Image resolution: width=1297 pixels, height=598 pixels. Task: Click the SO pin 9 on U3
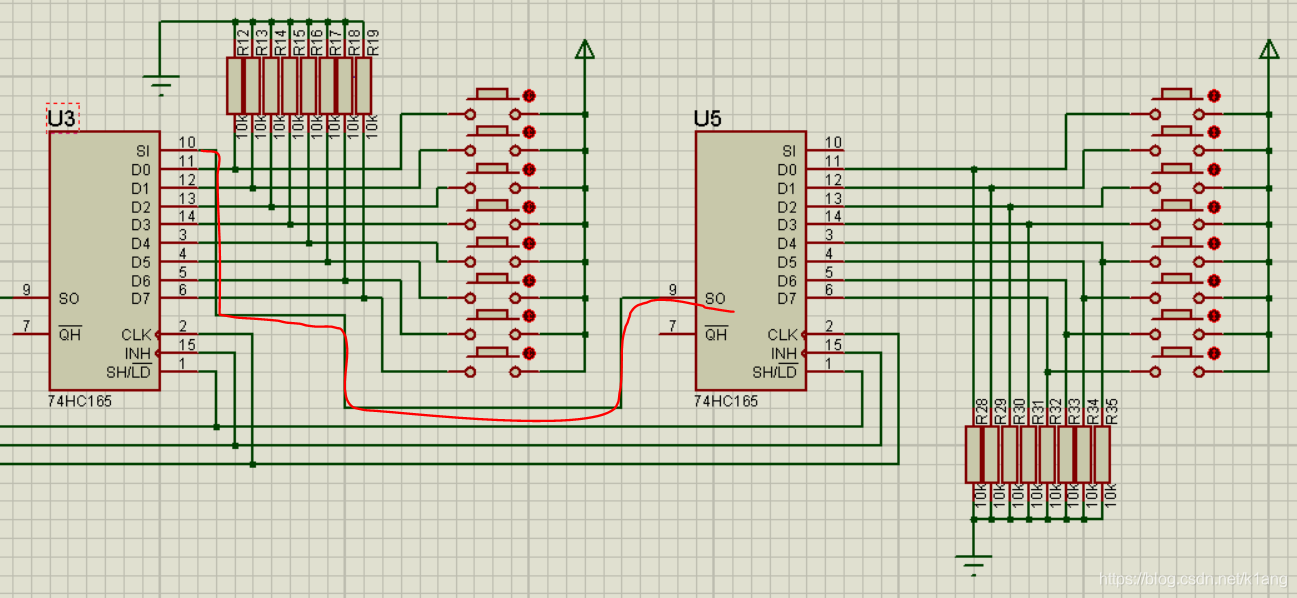(31, 297)
